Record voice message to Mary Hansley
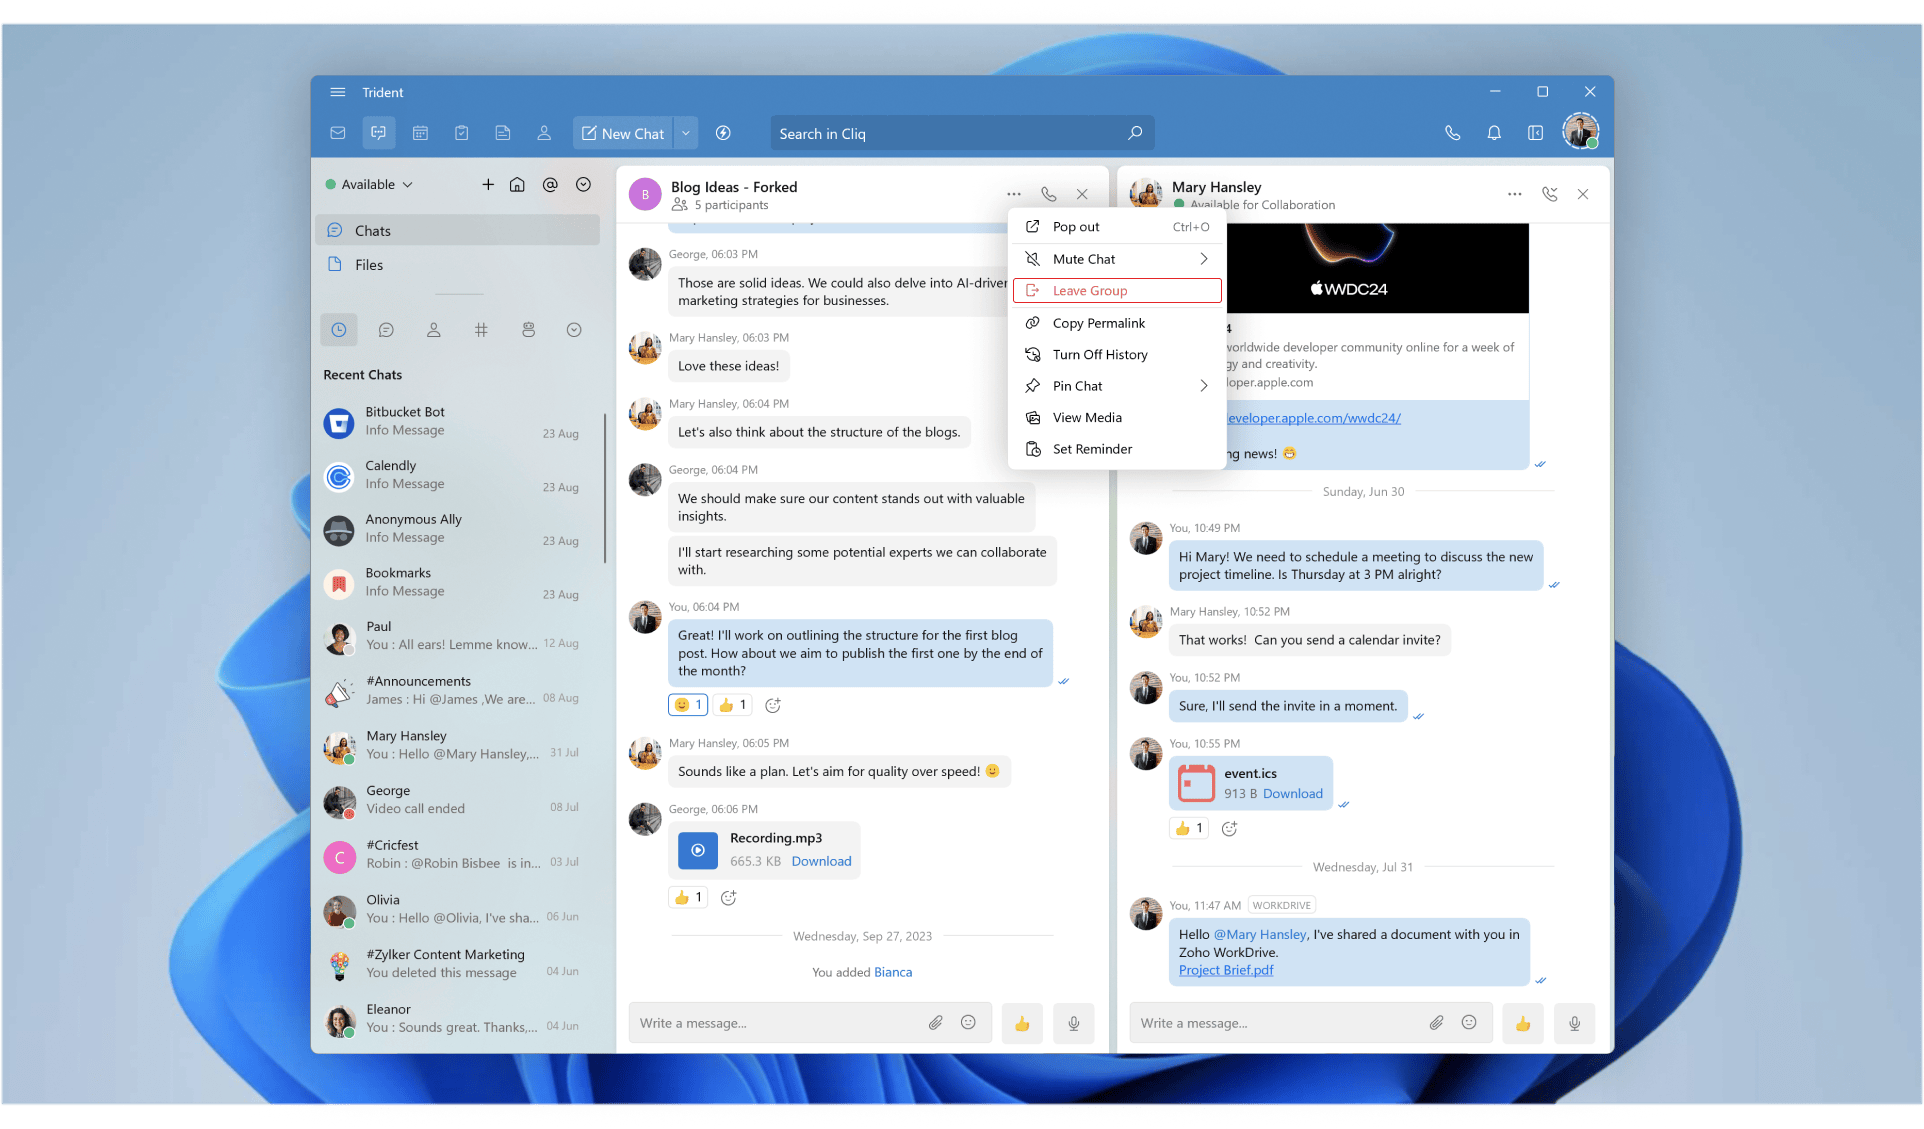 click(1574, 1023)
